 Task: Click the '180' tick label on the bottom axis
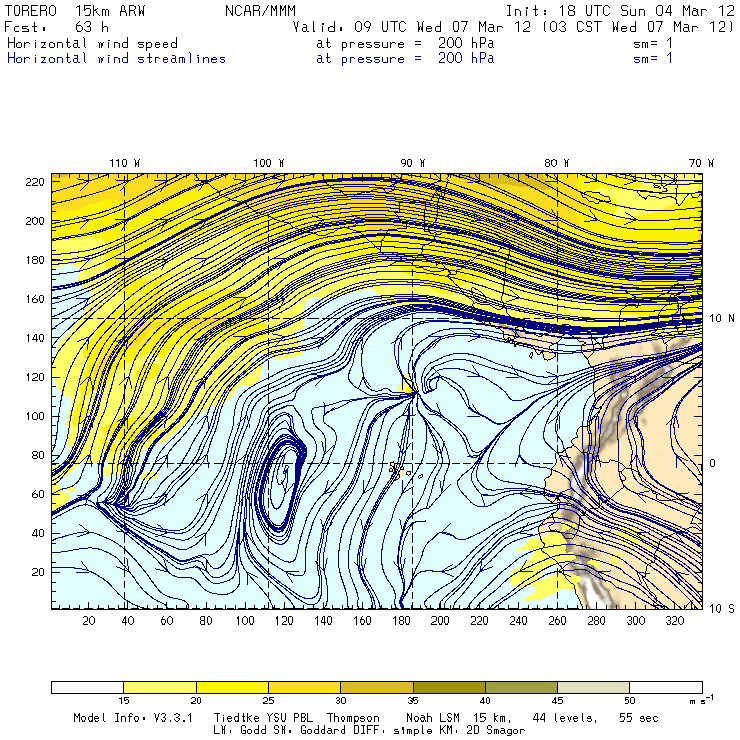pyautogui.click(x=402, y=621)
